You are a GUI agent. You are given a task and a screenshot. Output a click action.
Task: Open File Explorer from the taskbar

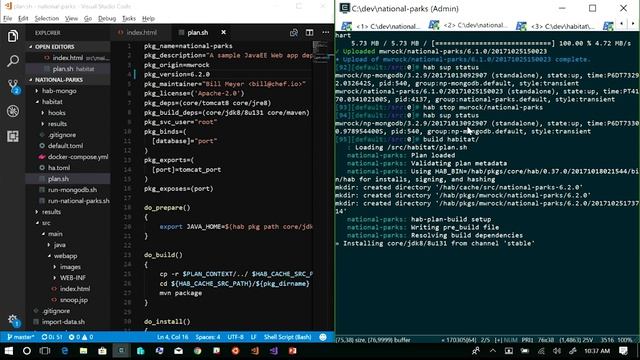pos(83,351)
